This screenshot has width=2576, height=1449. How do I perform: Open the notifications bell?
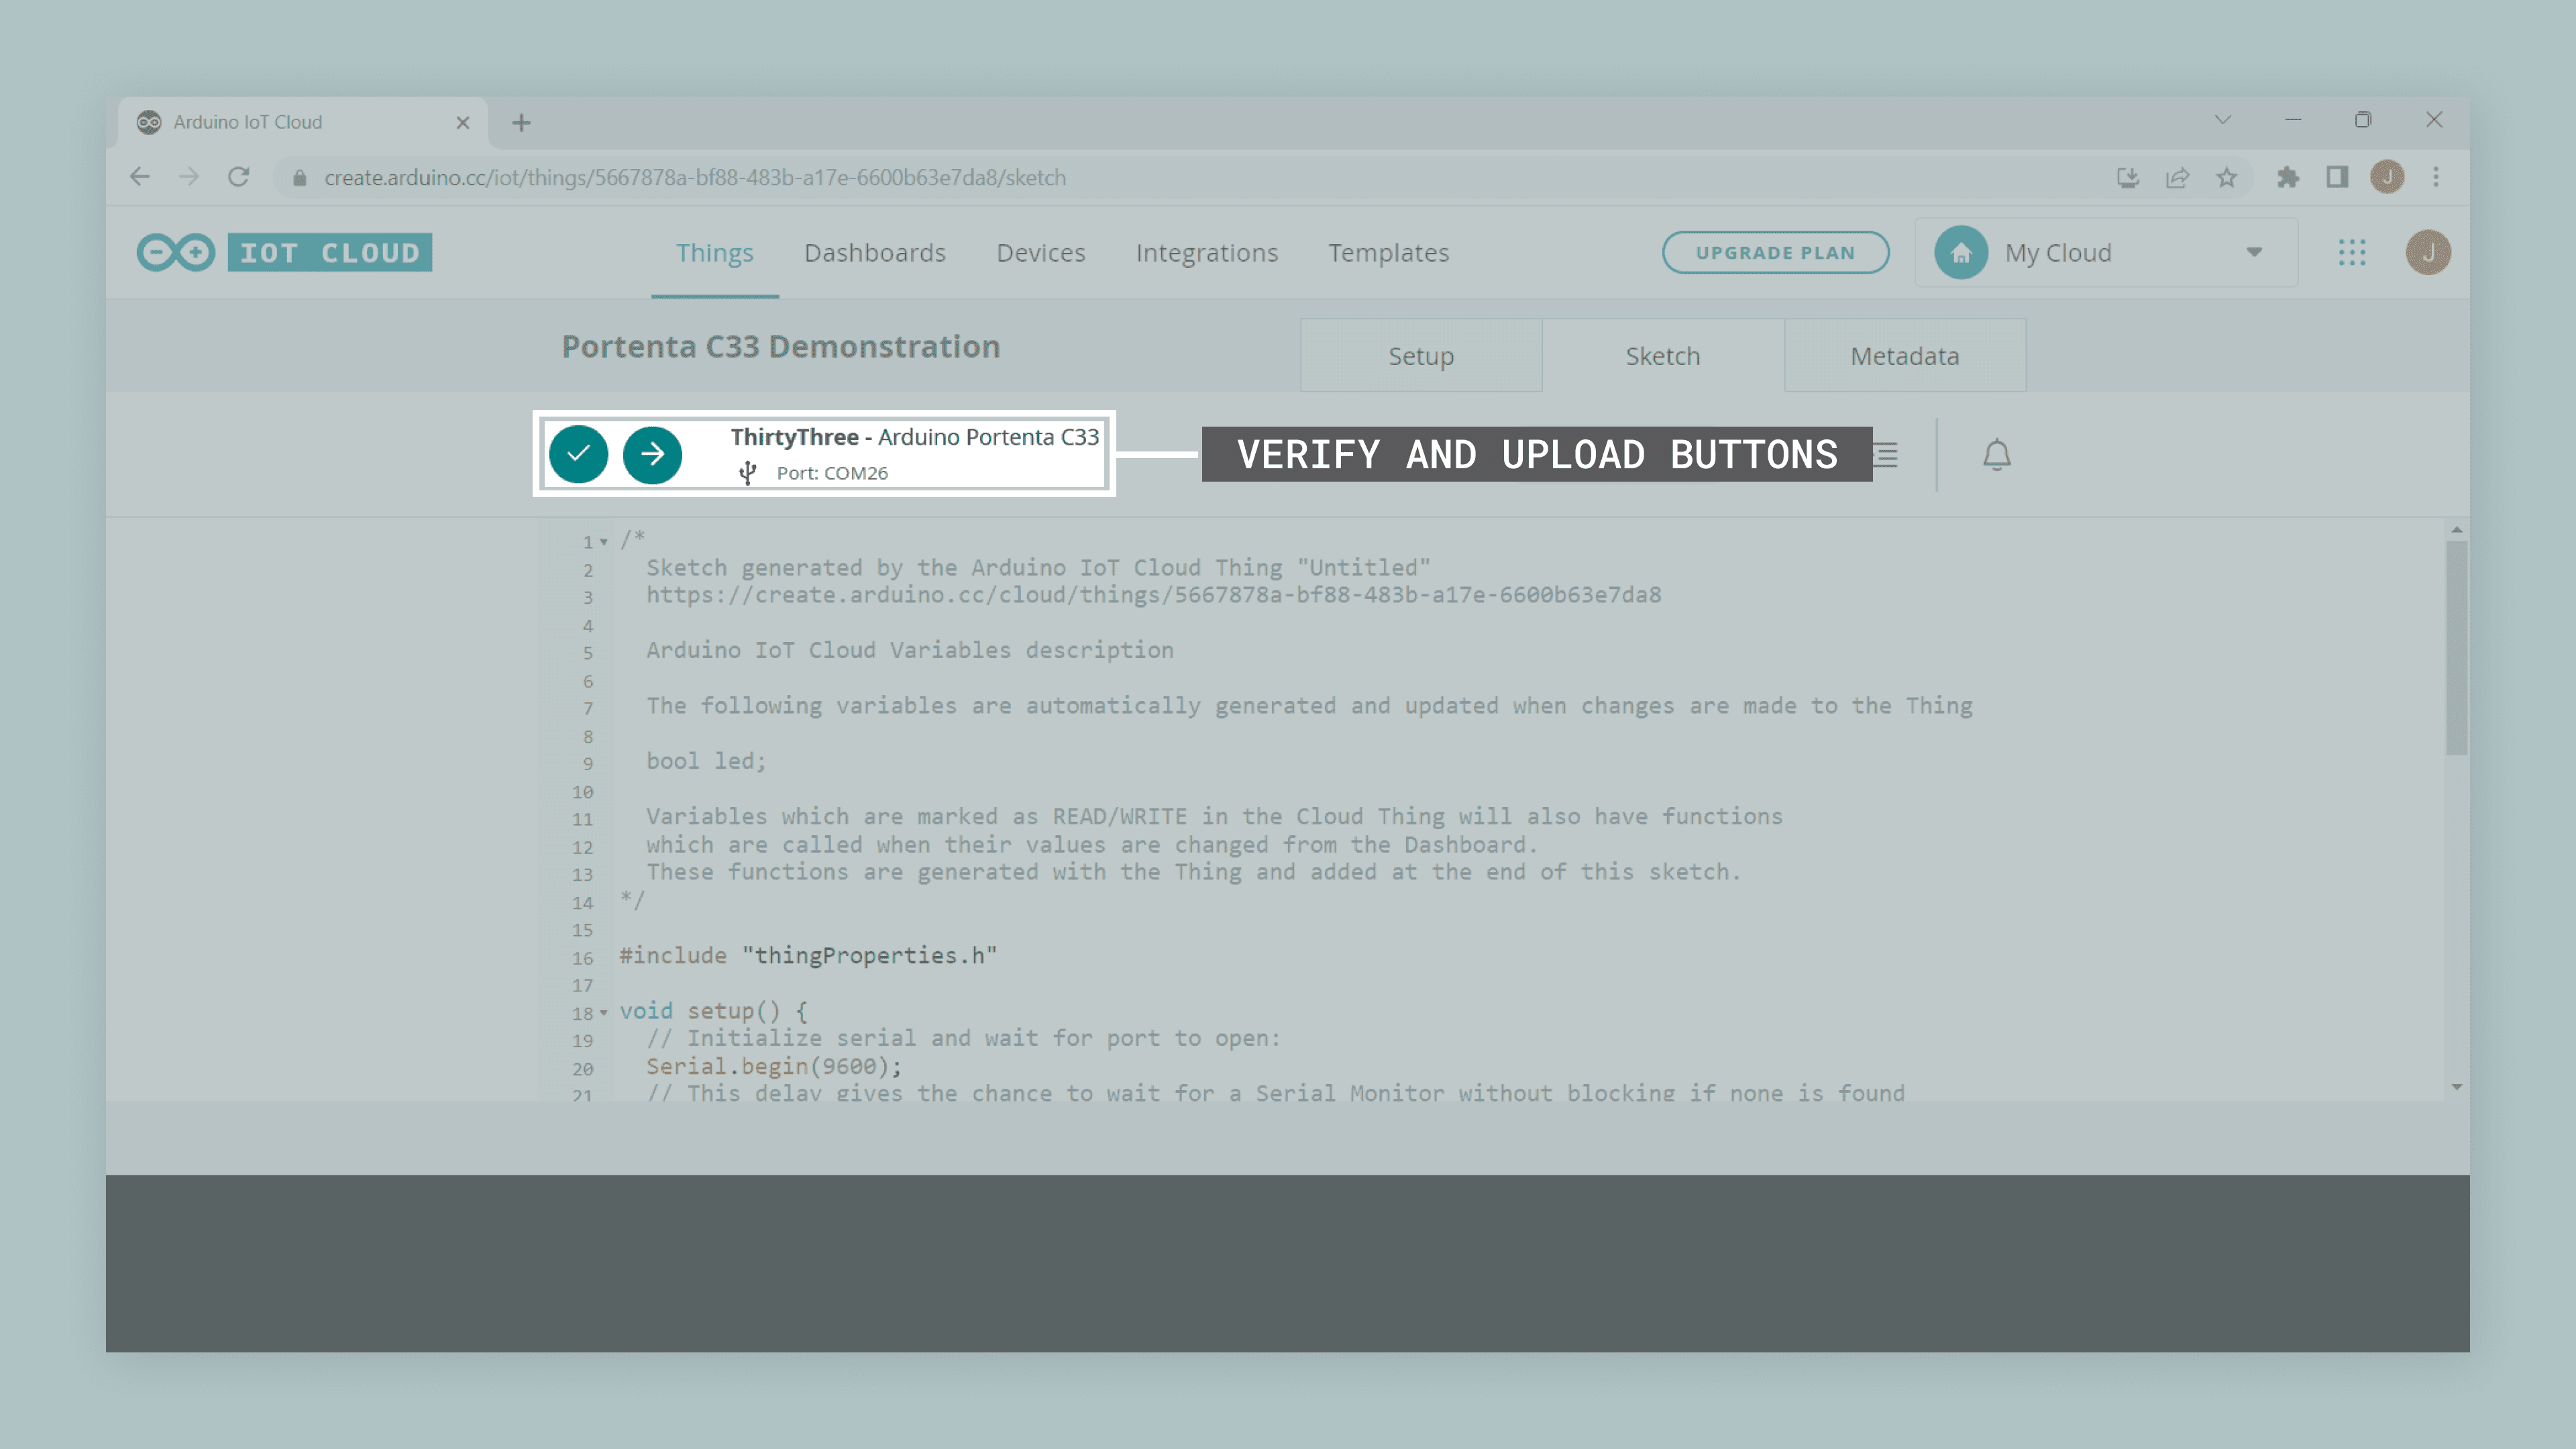pyautogui.click(x=1996, y=455)
